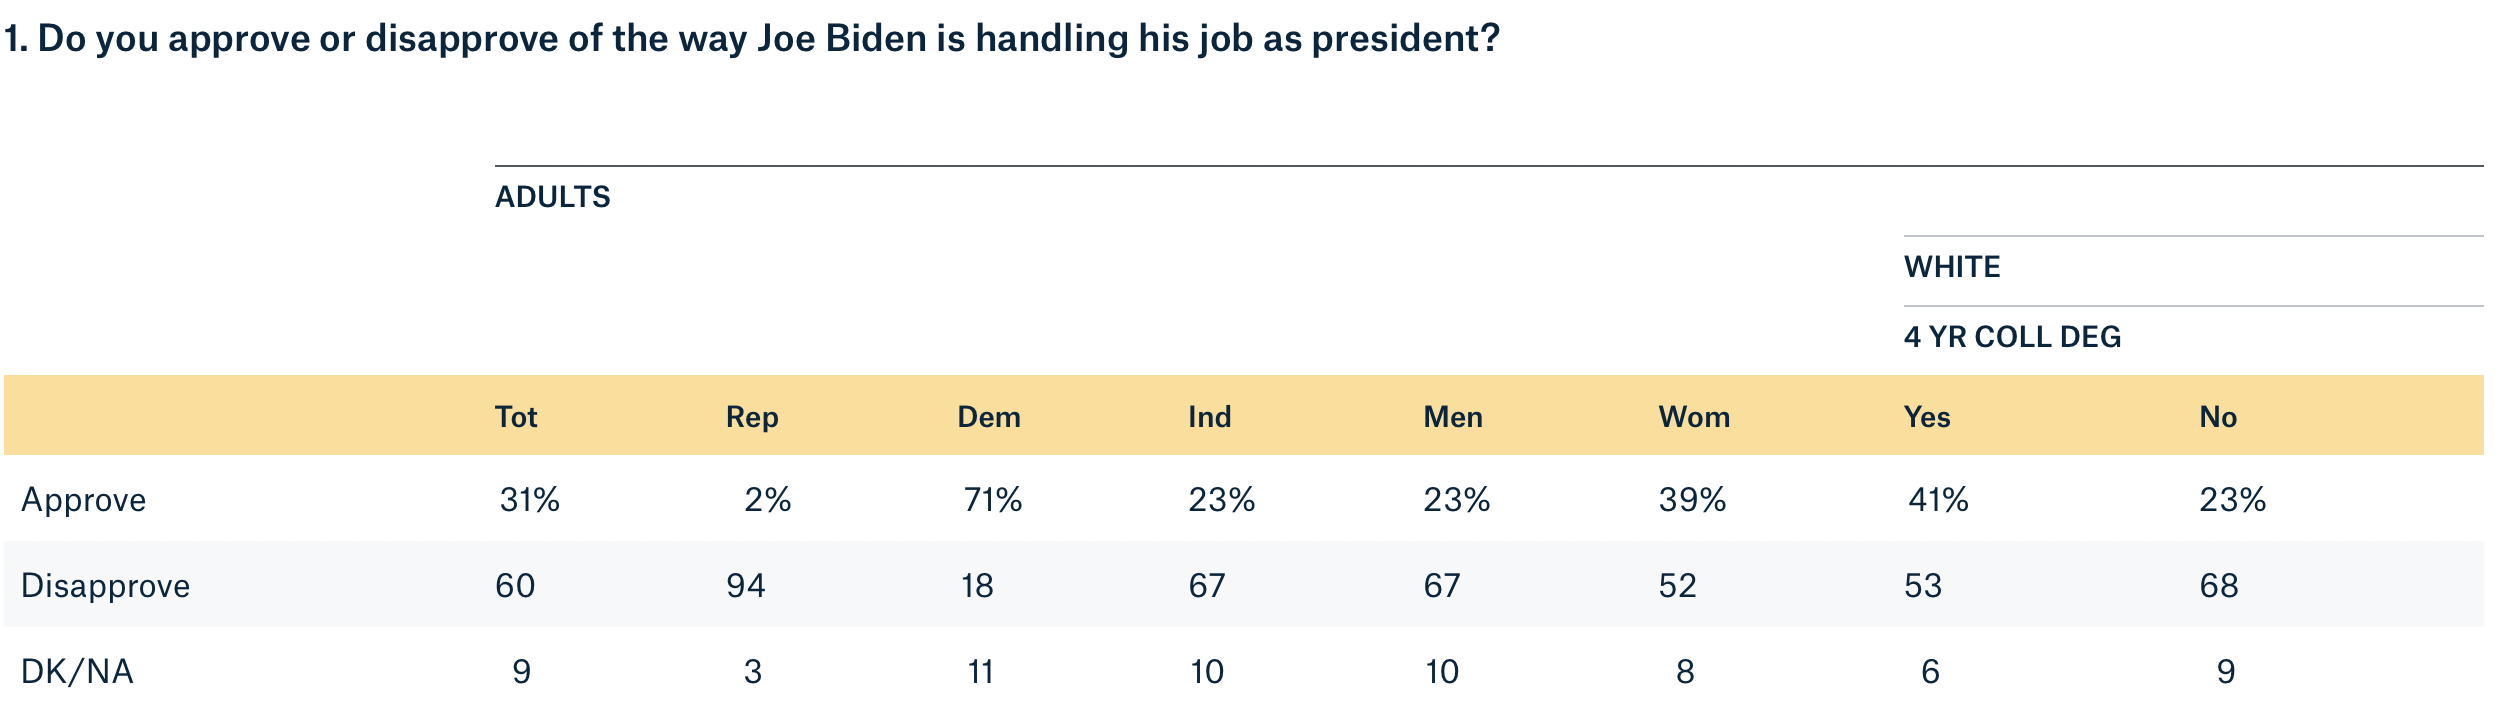Click the DK/NA row label
Viewport: 2506px width, 712px height.
[77, 672]
